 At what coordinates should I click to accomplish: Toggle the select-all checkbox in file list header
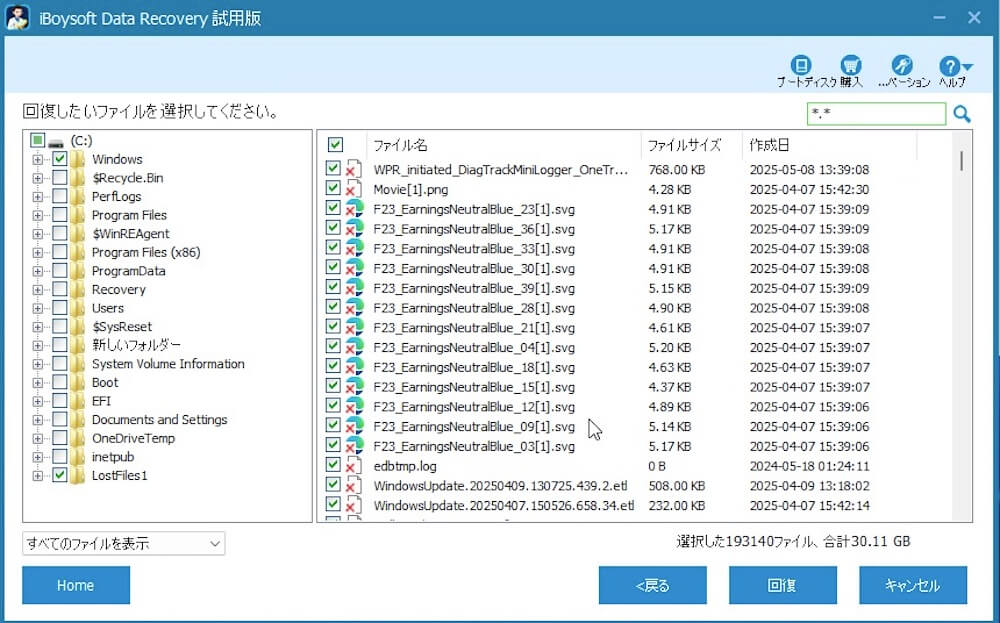pos(335,145)
